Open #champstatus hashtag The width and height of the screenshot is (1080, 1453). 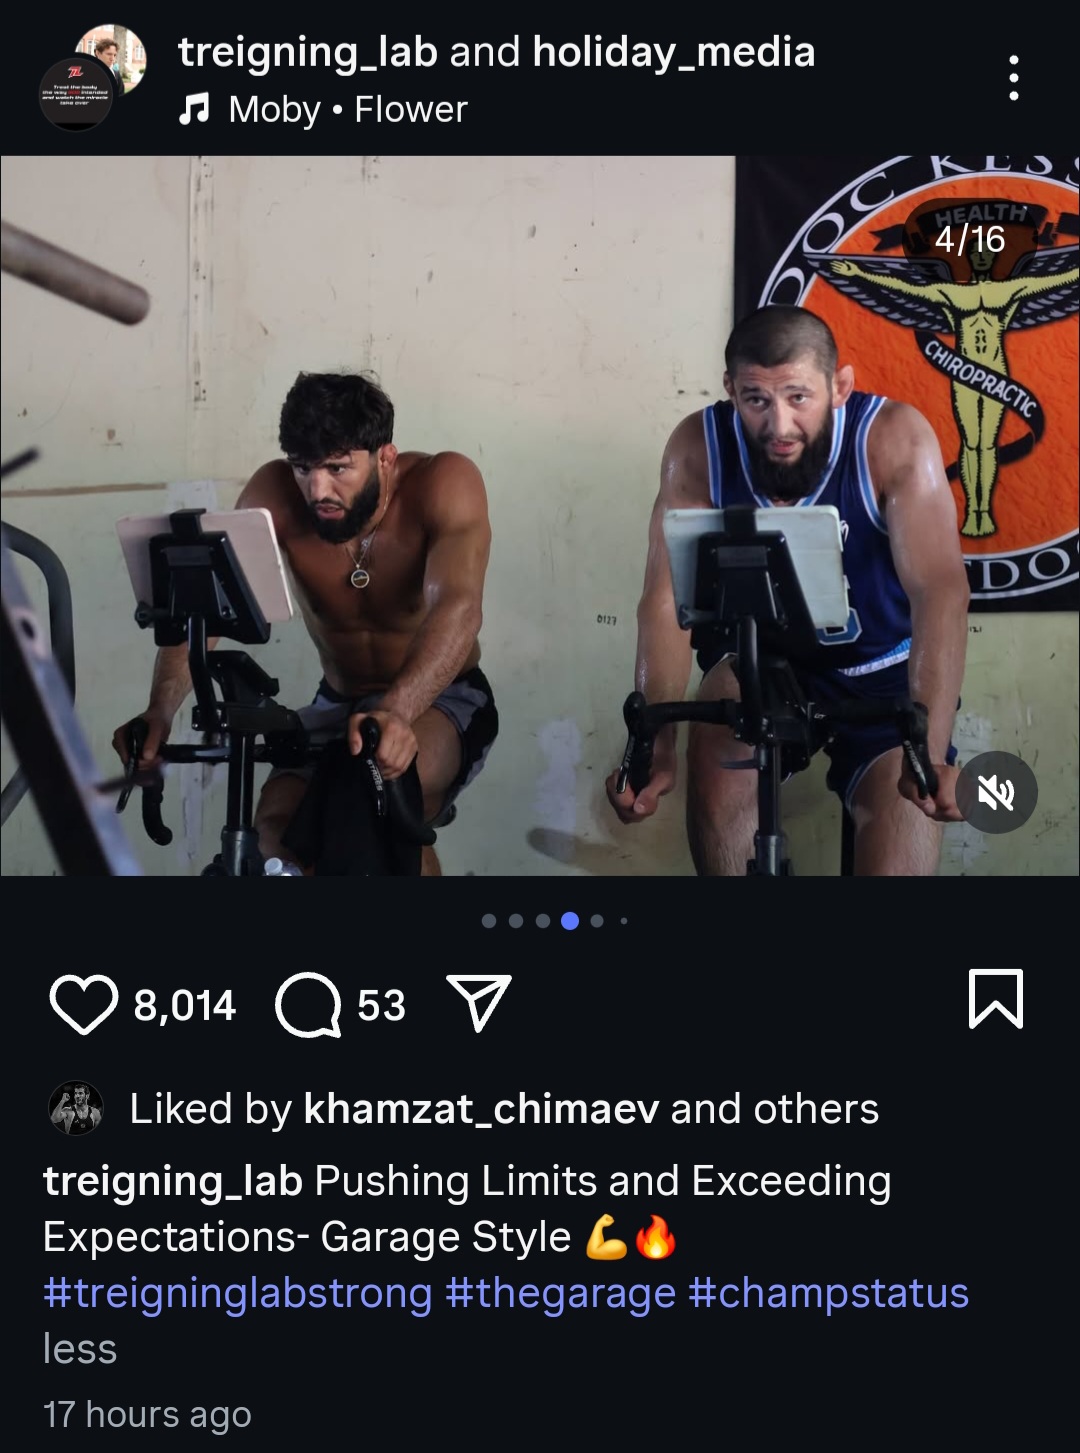(829, 1293)
